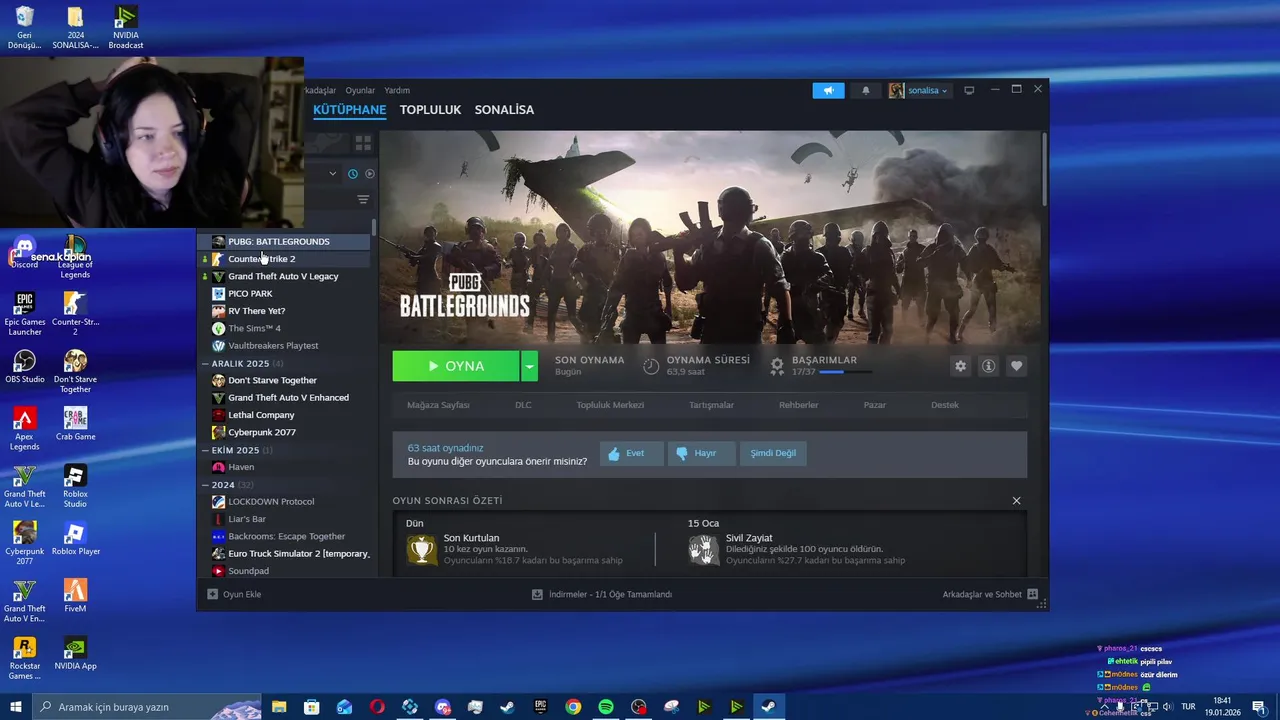This screenshot has width=1280, height=720.
Task: Open the Steam notifications bell
Action: [866, 90]
